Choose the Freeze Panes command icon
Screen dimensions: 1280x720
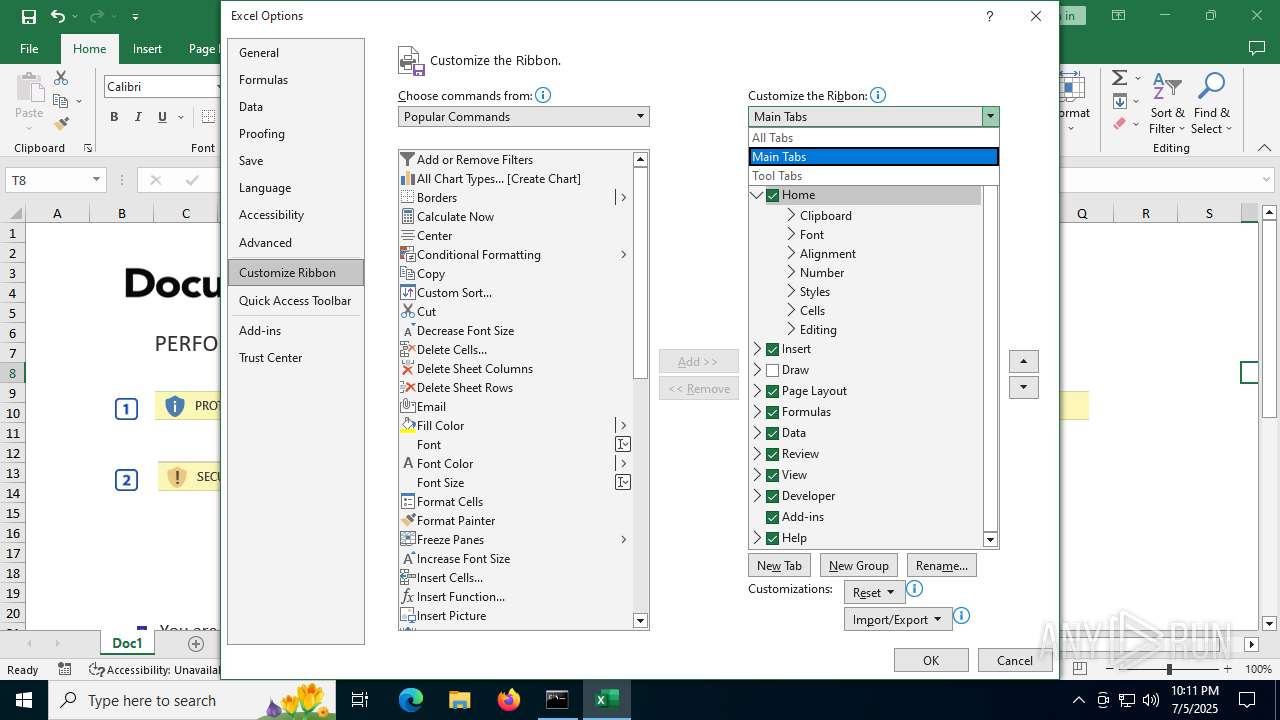[407, 539]
